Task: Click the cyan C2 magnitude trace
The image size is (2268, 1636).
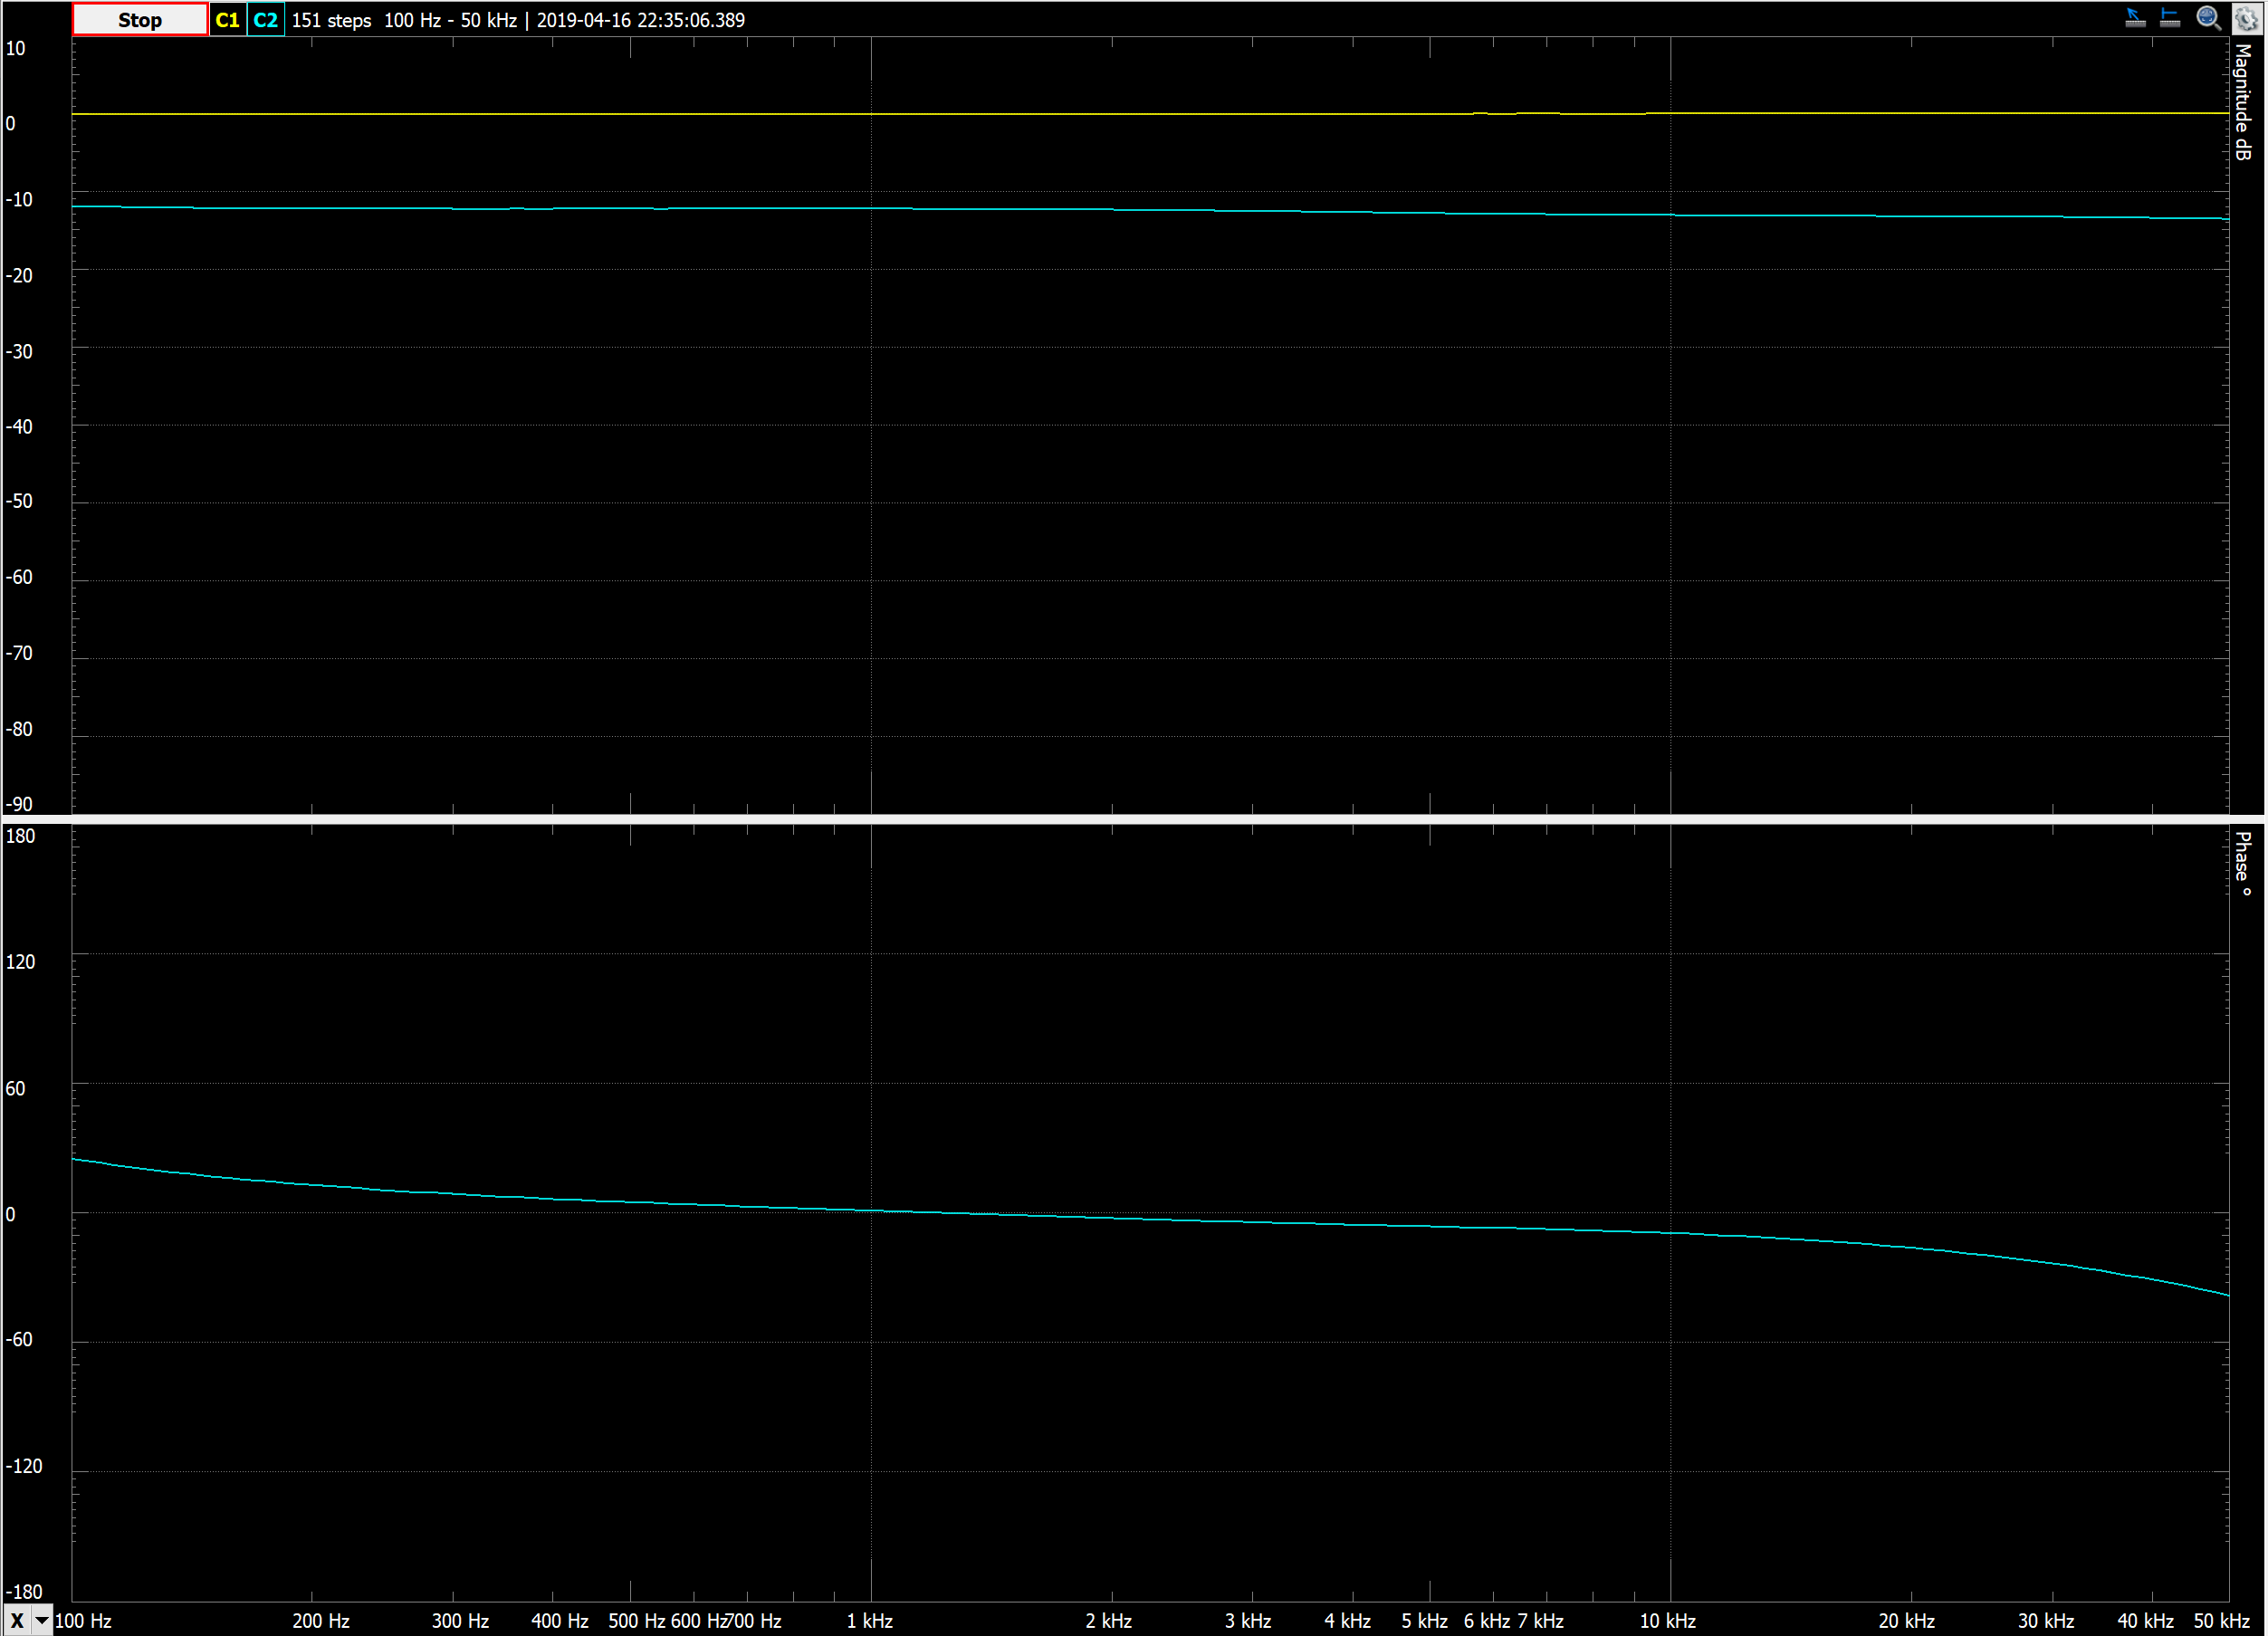Action: (1000, 209)
